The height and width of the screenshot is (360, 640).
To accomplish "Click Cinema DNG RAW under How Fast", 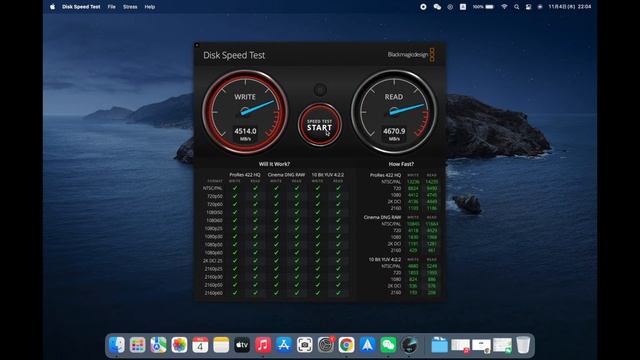I will tap(382, 217).
